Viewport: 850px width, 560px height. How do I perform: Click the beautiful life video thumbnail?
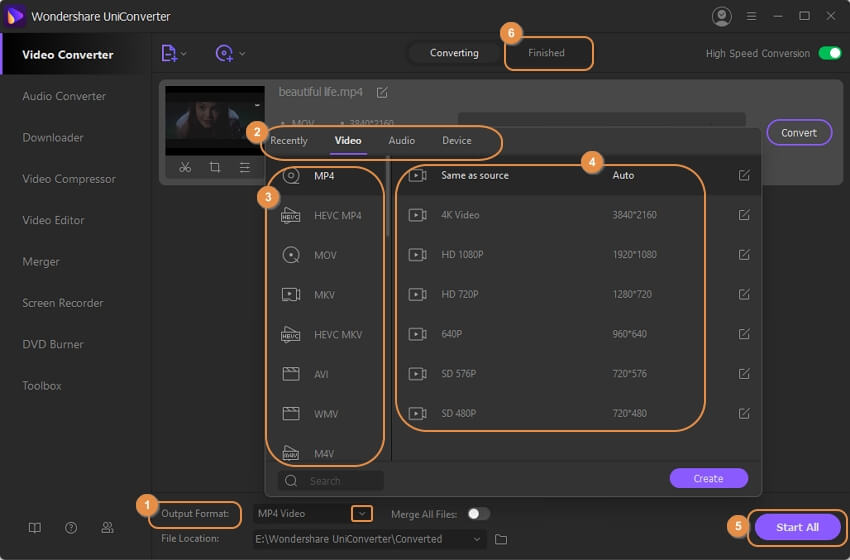[215, 120]
